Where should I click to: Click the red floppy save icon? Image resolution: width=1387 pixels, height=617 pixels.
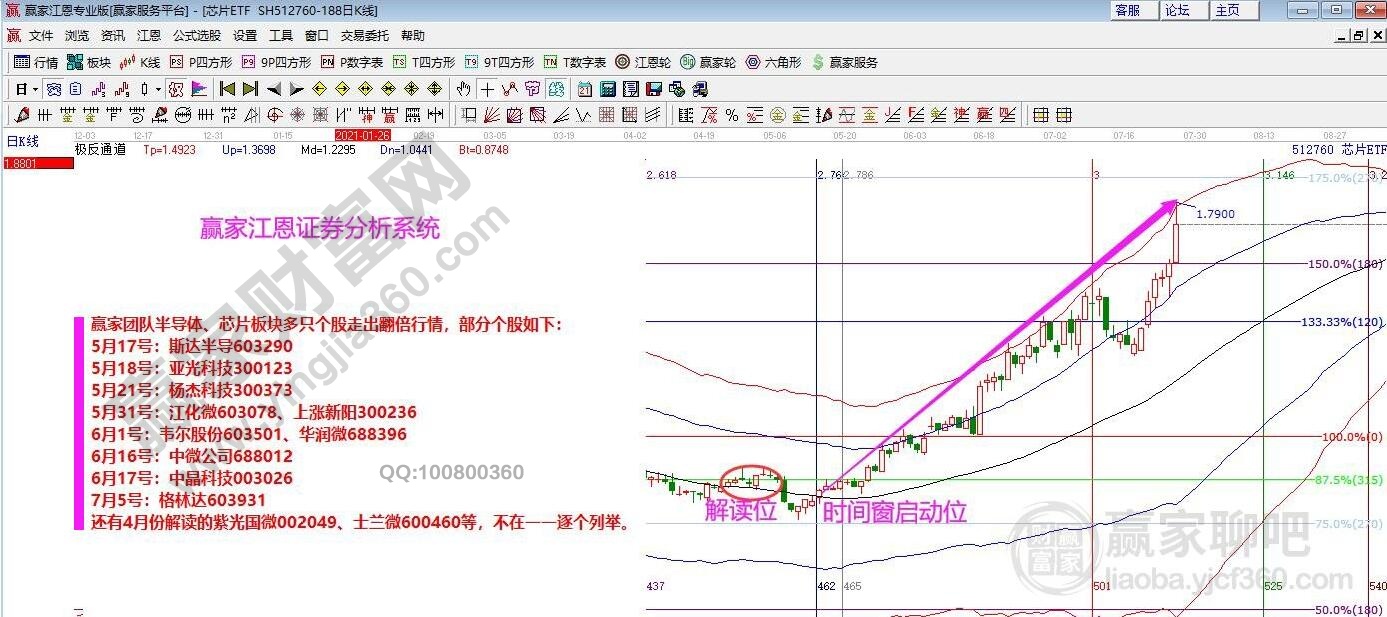[x=655, y=89]
